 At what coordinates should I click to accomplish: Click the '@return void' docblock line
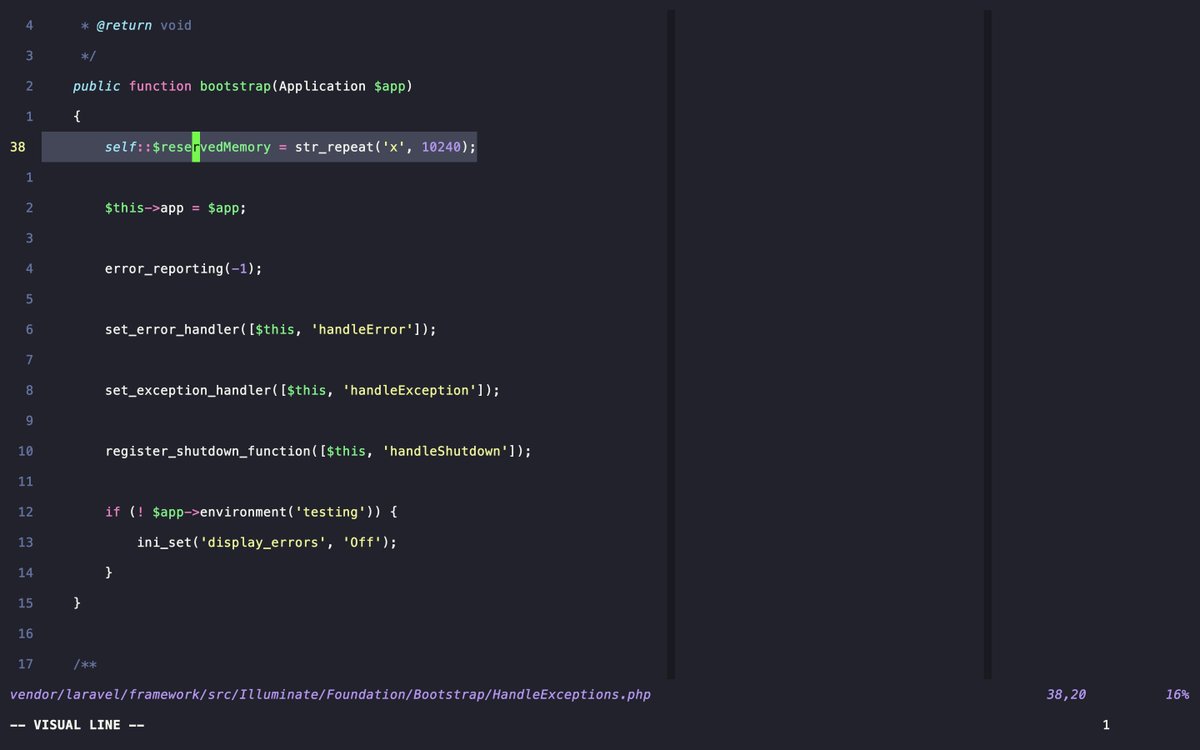pos(136,25)
